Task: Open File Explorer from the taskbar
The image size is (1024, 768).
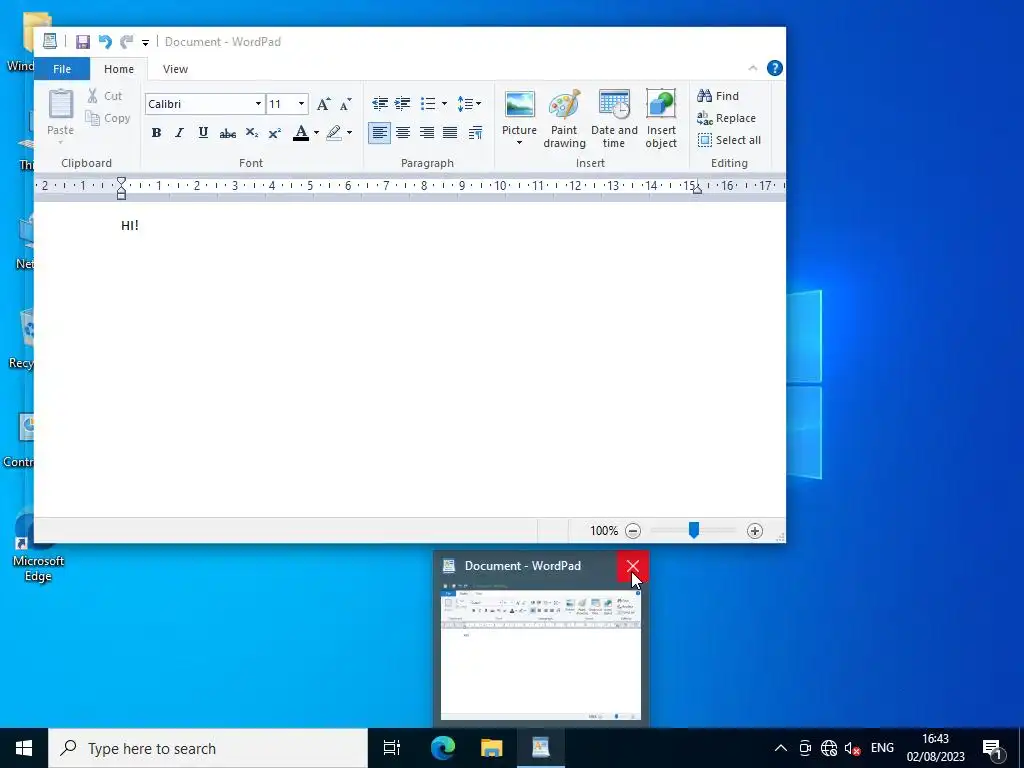Action: coord(492,748)
